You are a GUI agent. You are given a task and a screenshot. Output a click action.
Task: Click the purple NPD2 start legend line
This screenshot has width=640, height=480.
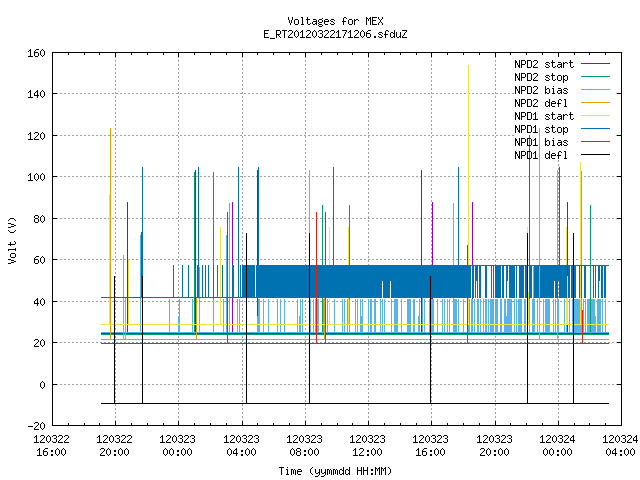(595, 64)
